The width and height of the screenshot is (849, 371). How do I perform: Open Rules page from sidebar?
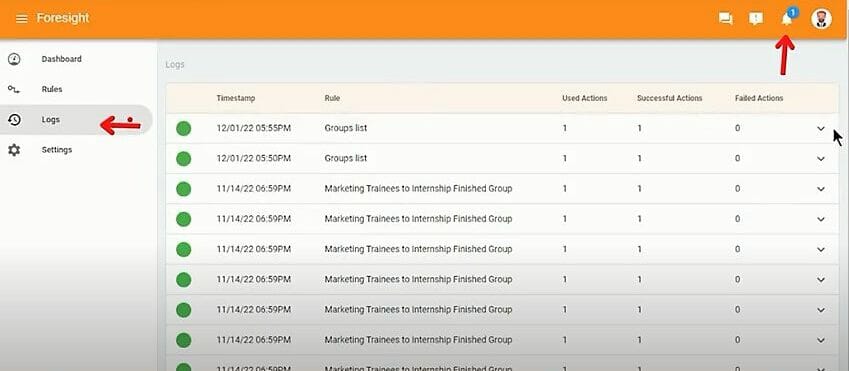click(52, 89)
